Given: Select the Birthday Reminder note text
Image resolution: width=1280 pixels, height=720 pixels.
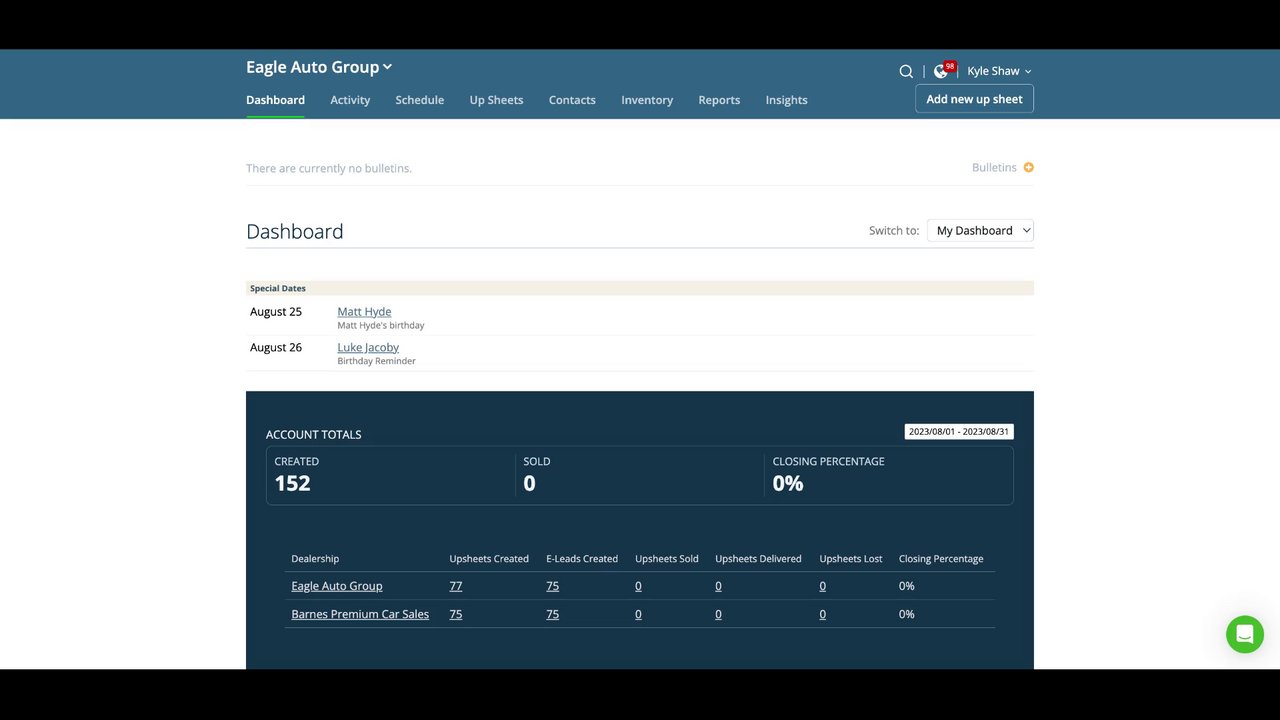Looking at the screenshot, I should point(376,361).
